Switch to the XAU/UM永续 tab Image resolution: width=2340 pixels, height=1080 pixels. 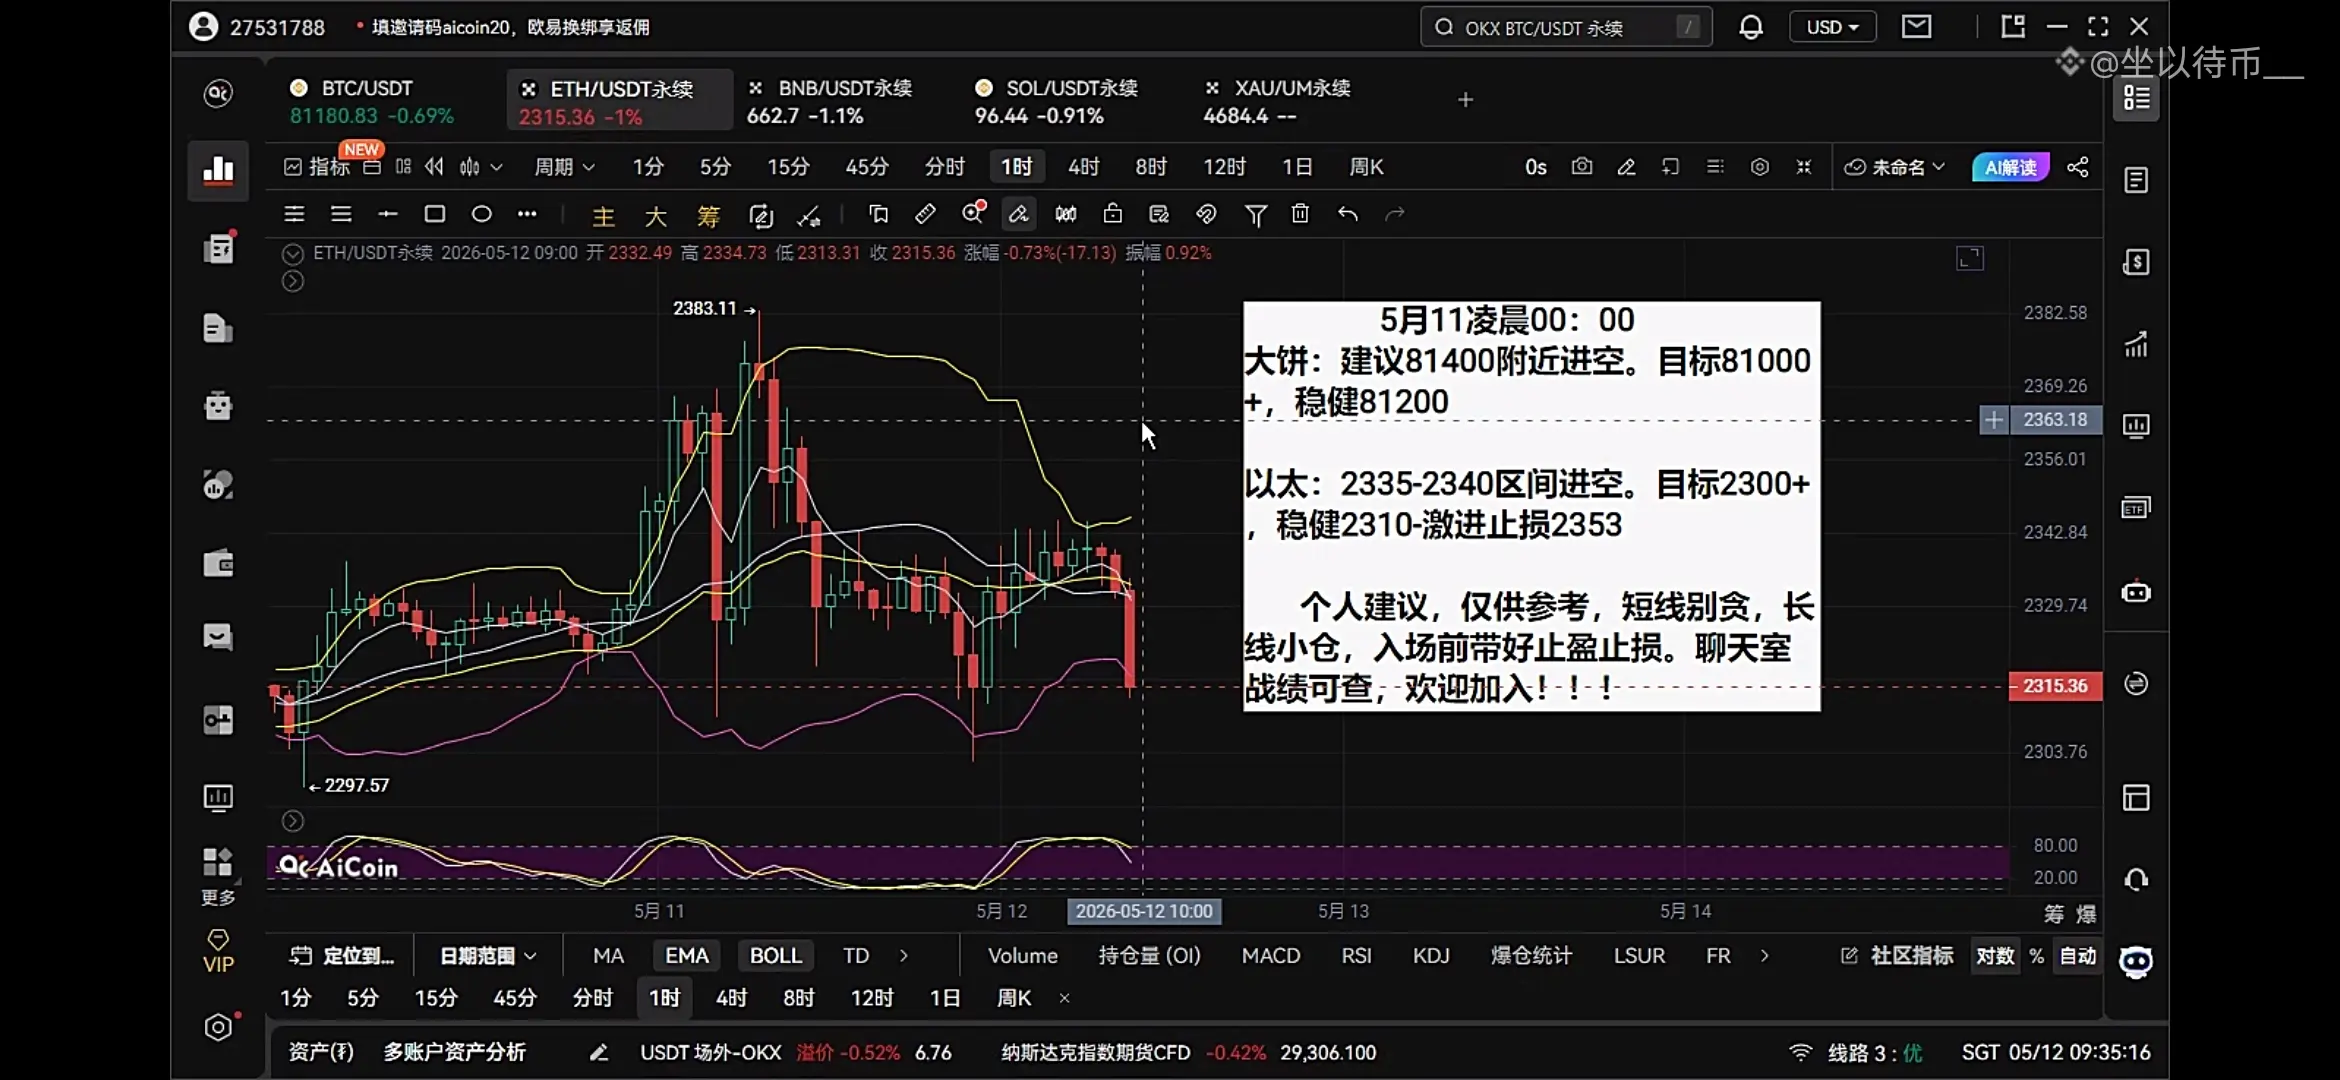pos(1277,101)
